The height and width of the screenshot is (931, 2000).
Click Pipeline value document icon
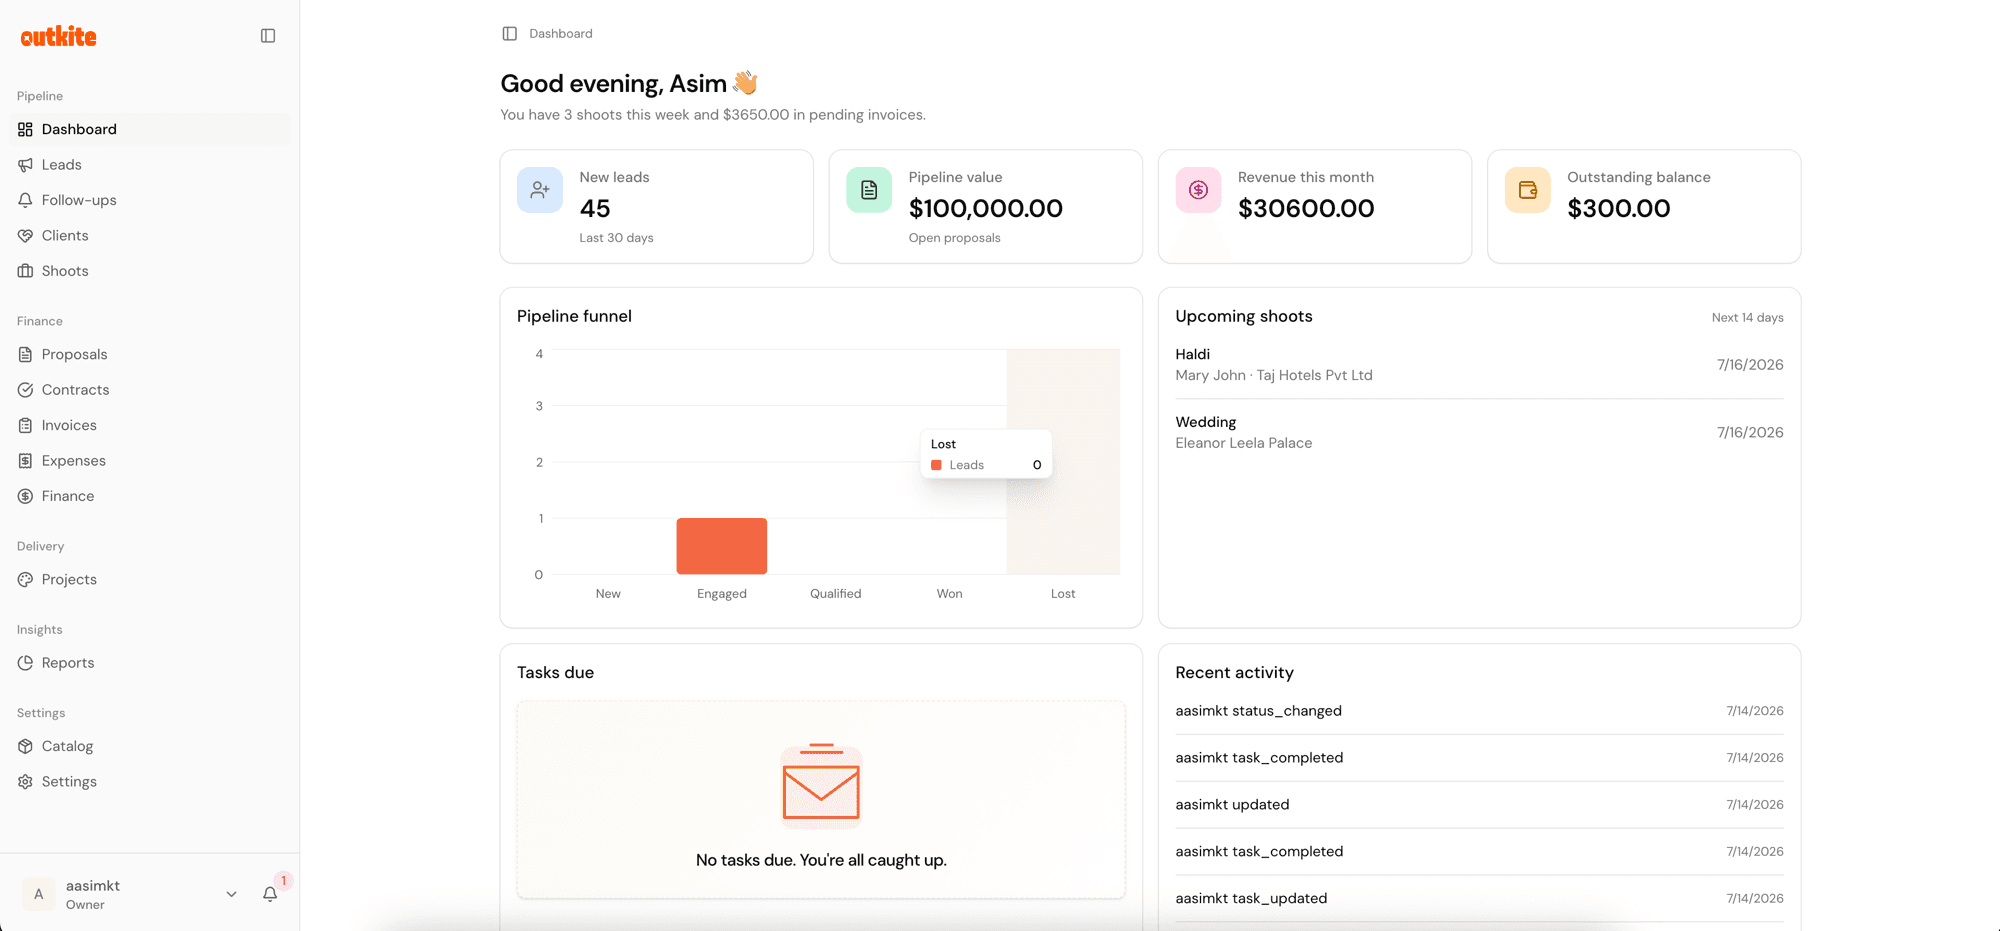pyautogui.click(x=869, y=190)
